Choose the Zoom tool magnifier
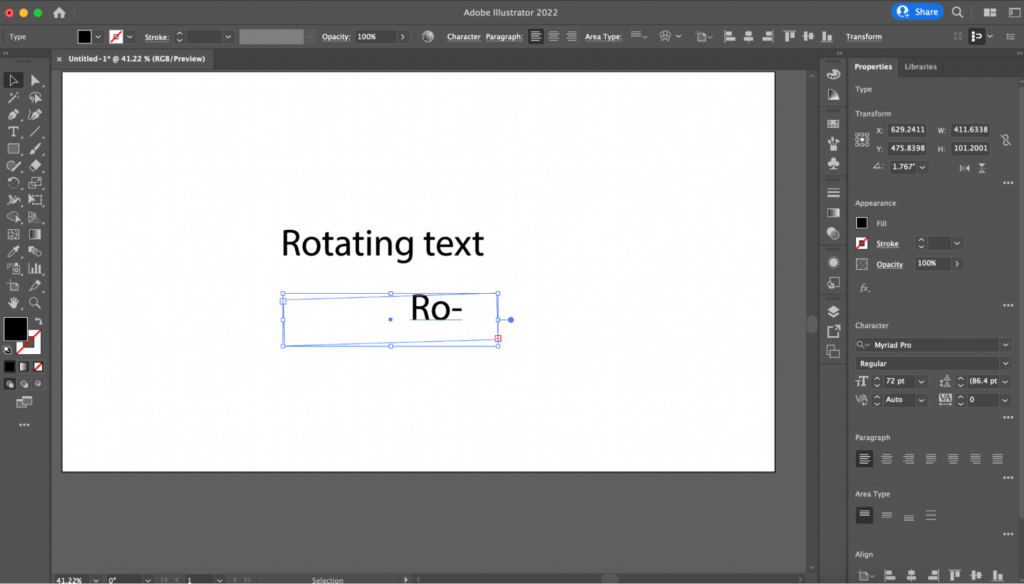This screenshot has width=1024, height=584. tap(35, 302)
